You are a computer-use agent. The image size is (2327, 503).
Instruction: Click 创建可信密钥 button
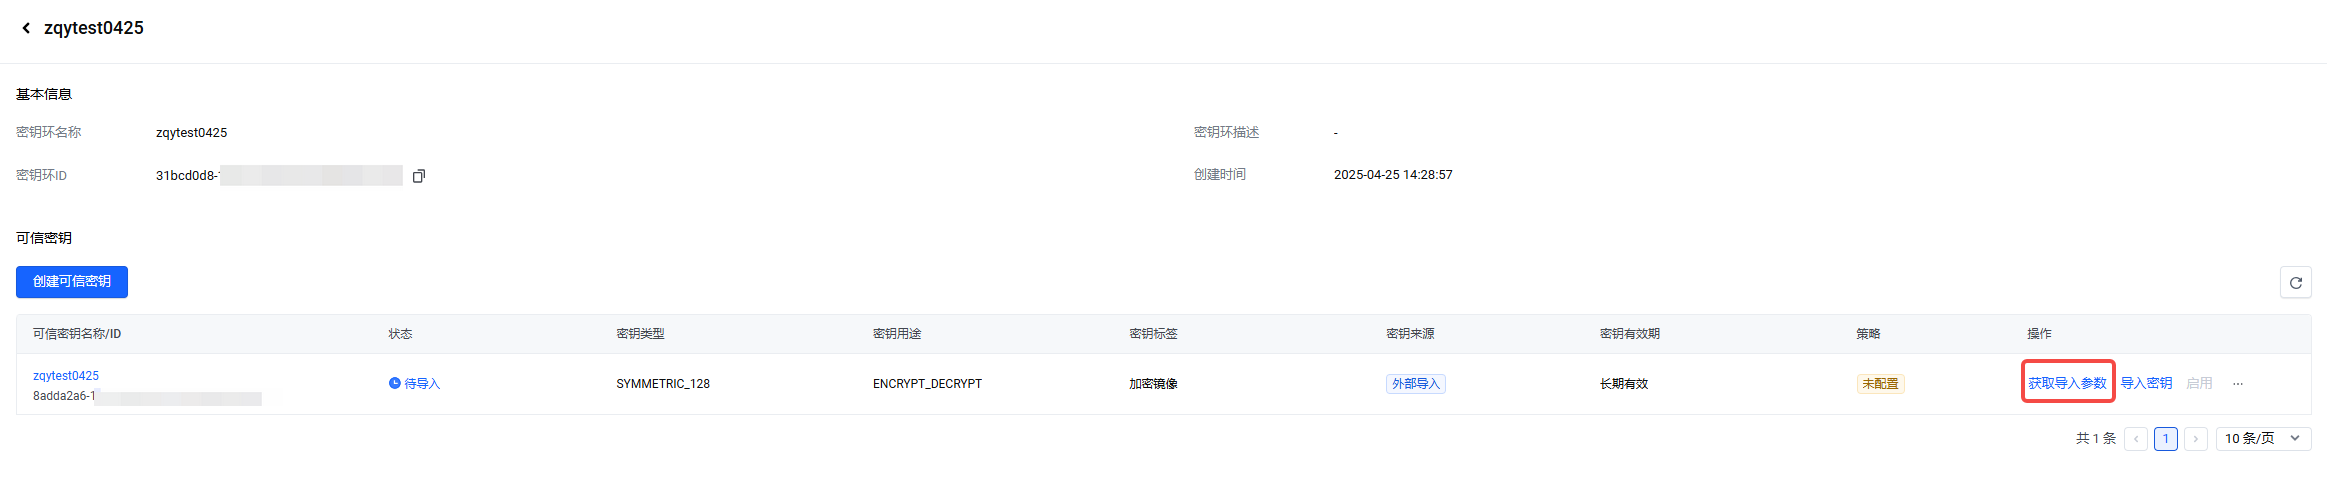(x=72, y=282)
